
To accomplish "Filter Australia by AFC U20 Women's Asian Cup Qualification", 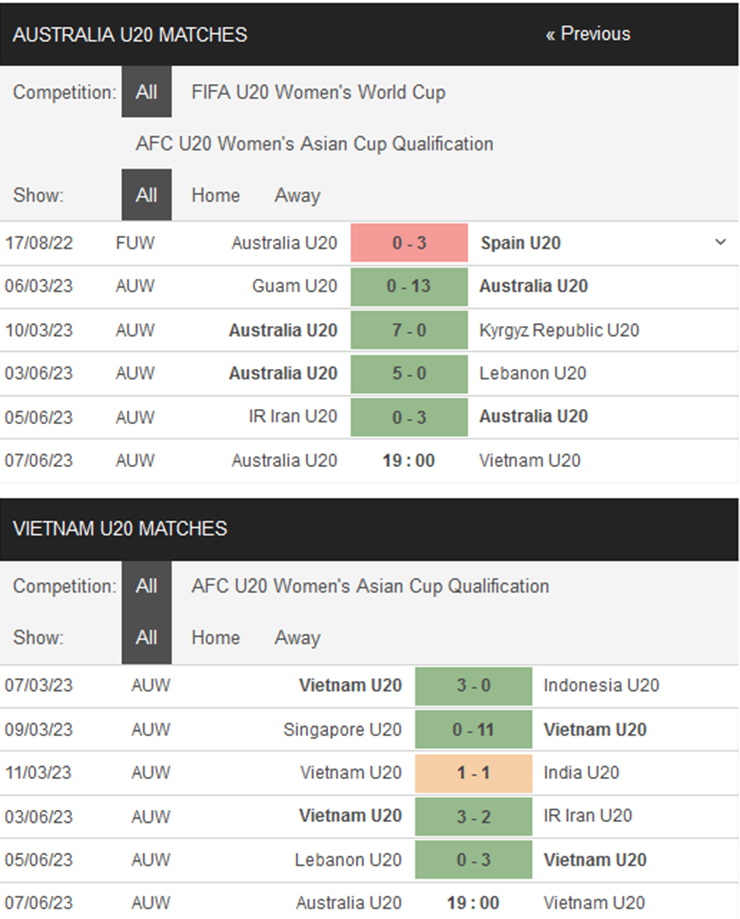I will click(314, 144).
